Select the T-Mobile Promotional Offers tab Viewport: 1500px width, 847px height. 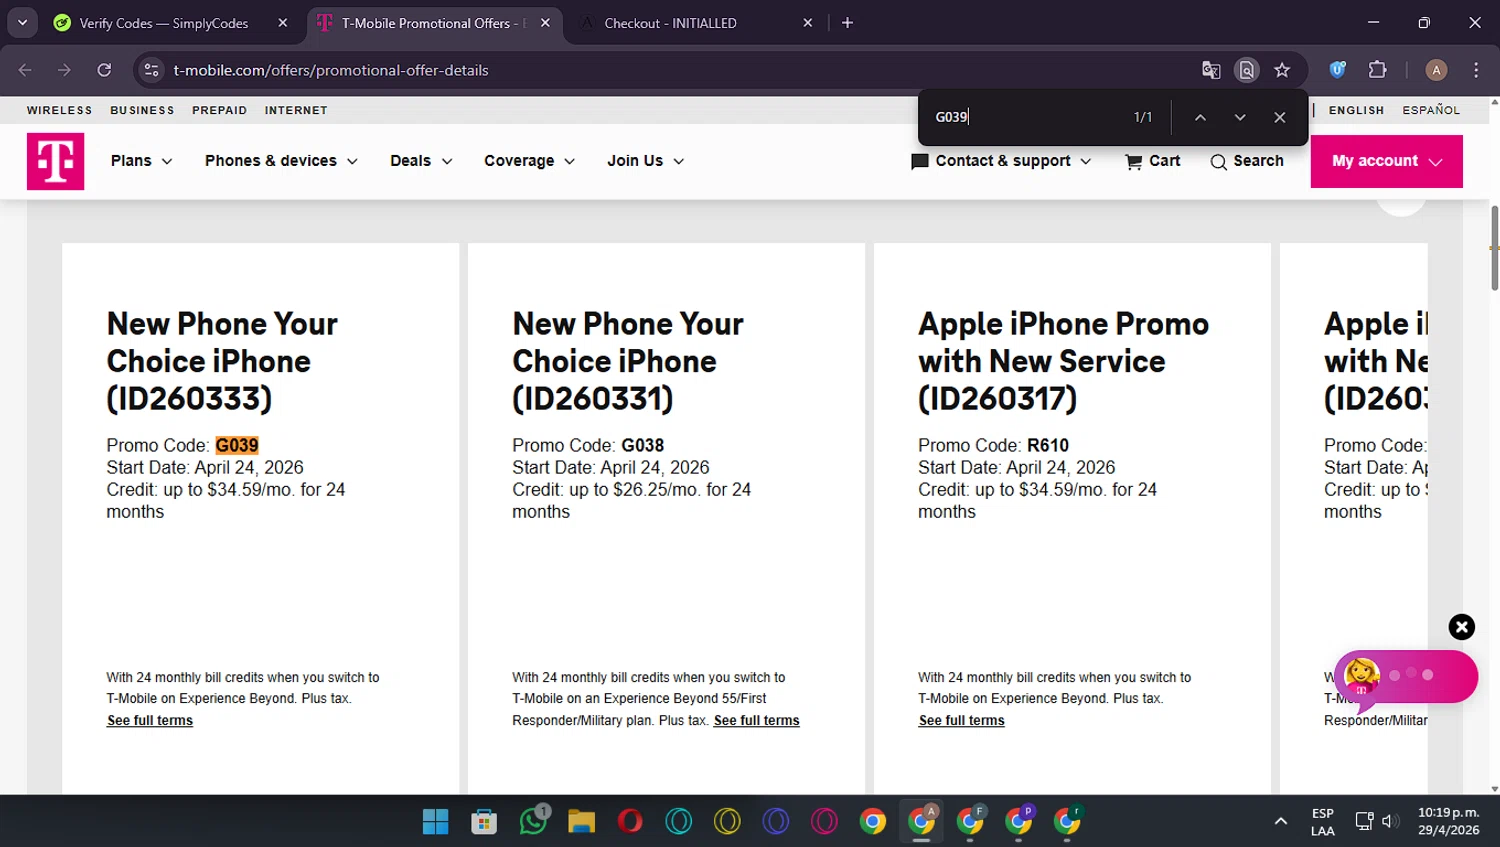coord(433,23)
